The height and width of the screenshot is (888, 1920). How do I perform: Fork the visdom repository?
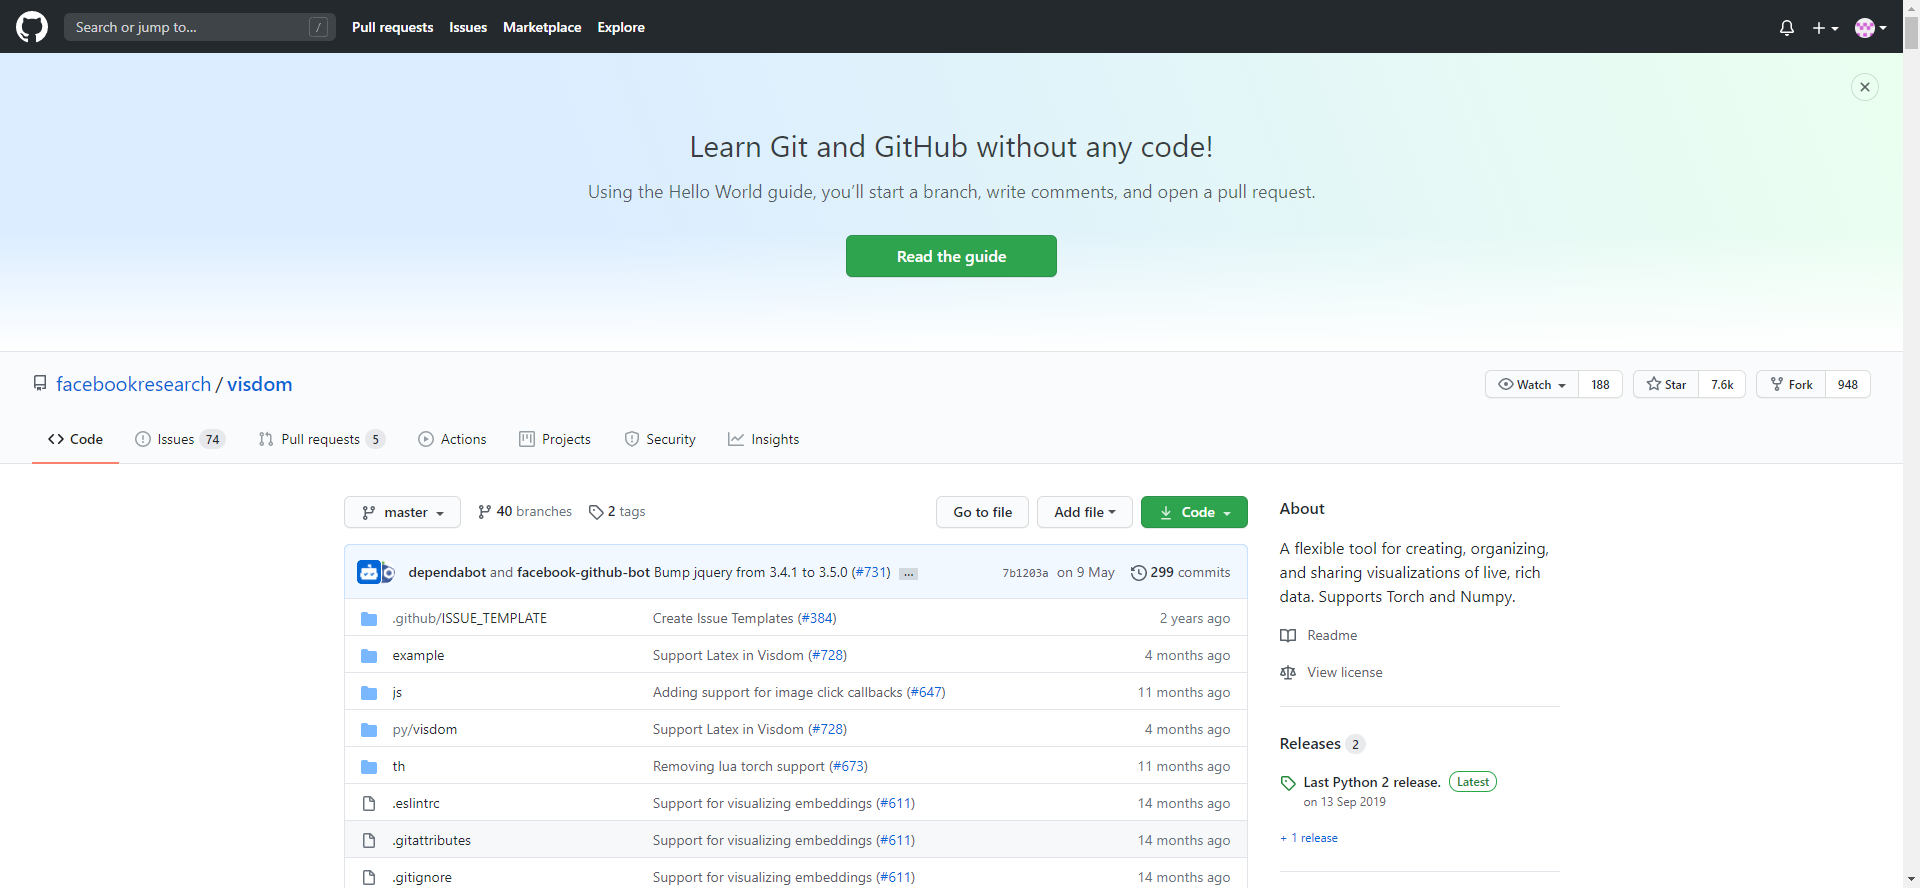click(x=1791, y=384)
